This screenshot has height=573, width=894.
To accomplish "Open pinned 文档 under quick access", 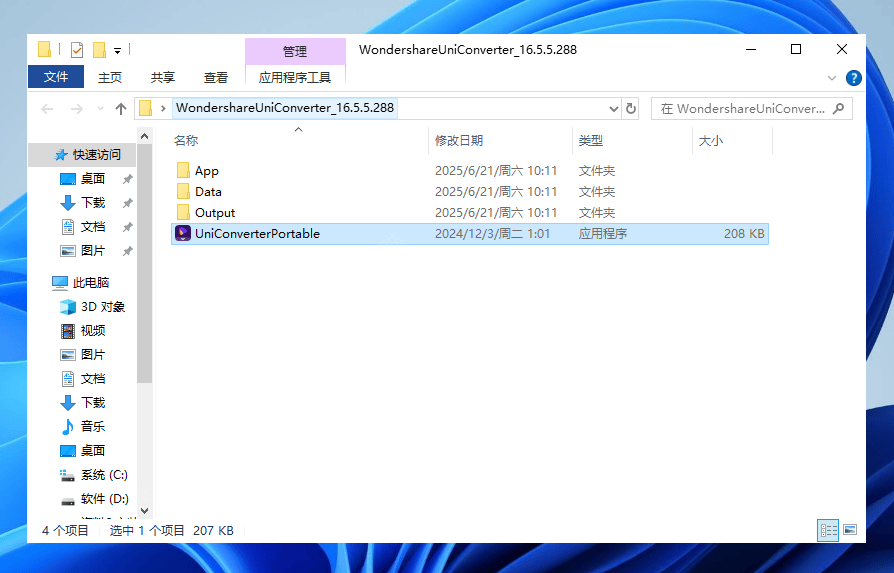I will coord(92,227).
